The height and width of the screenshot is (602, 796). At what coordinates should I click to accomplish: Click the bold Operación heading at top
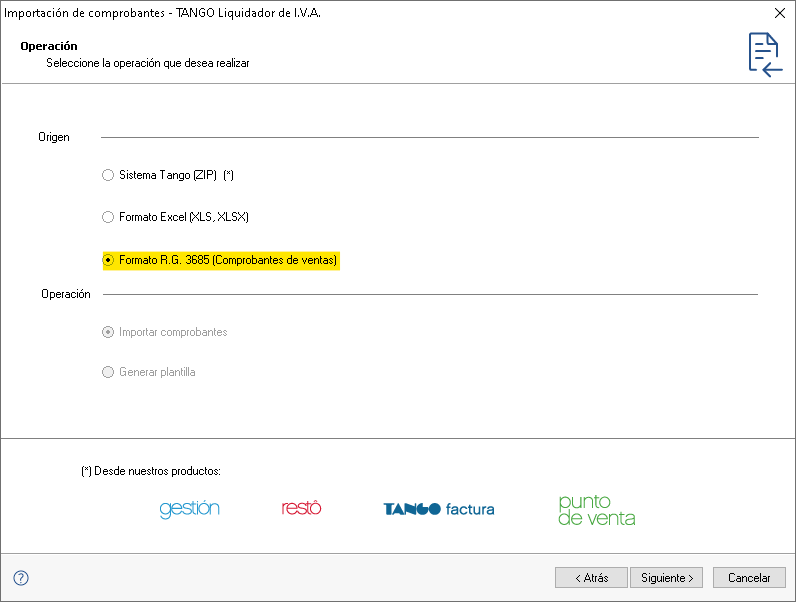[49, 46]
